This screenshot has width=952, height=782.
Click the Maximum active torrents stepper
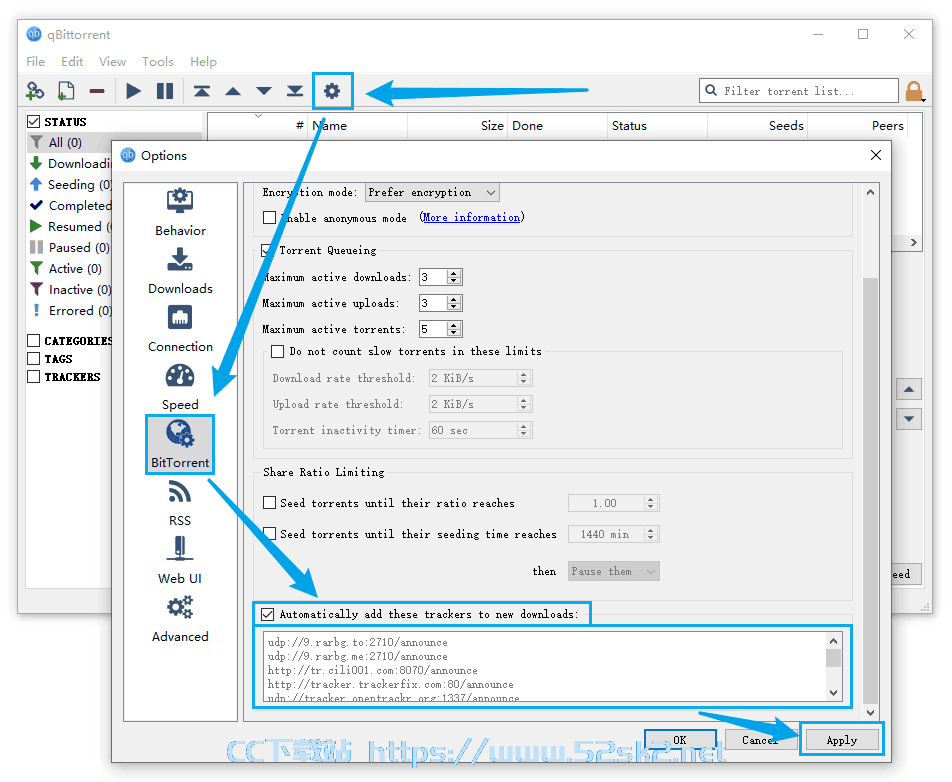(x=454, y=329)
